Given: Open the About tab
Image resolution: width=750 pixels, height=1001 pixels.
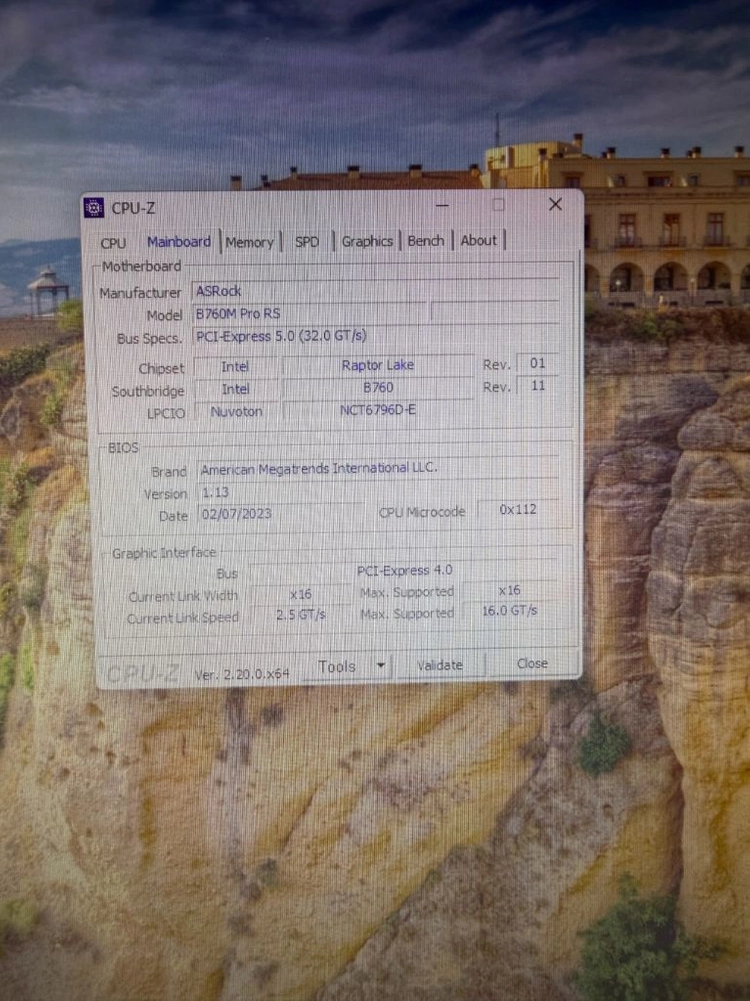Looking at the screenshot, I should 479,240.
